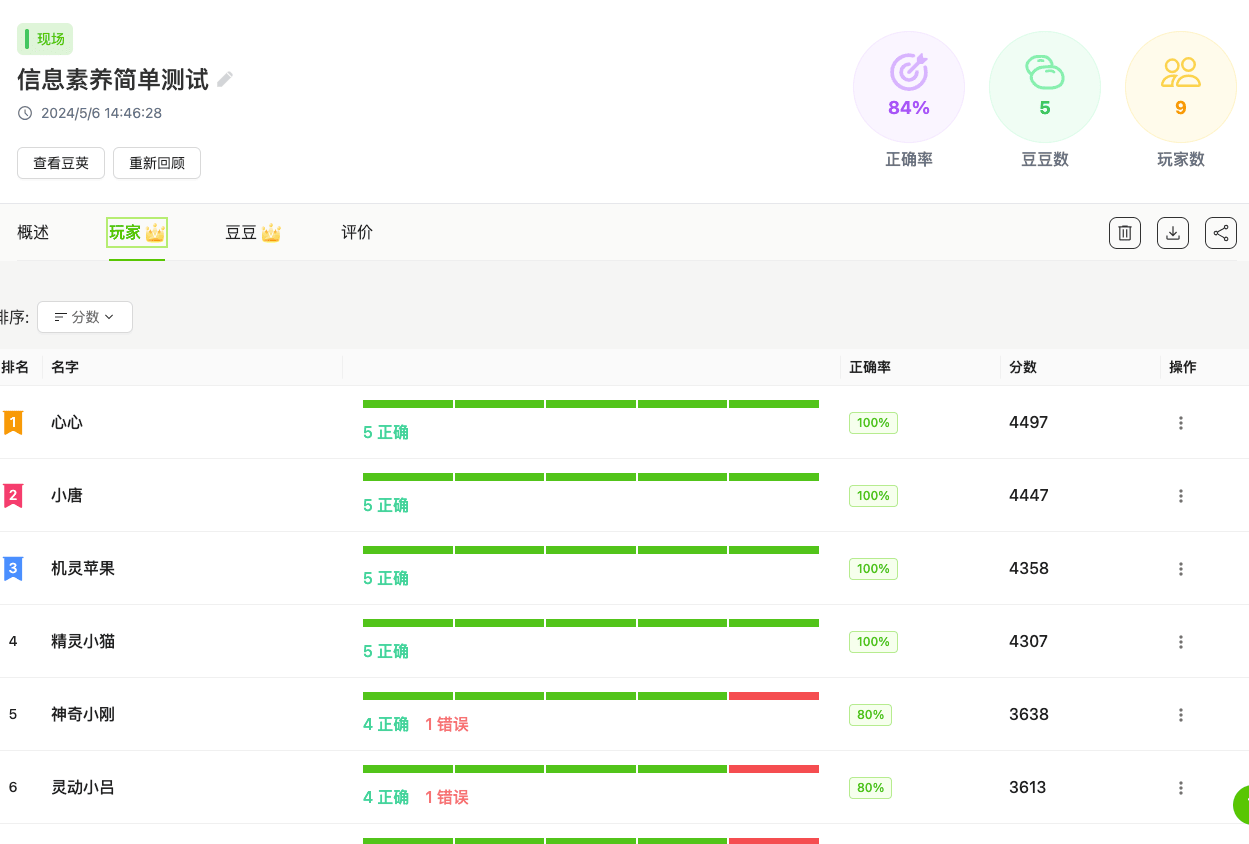
Task: Click the 1 错误 label for 神奇小刚
Action: tap(447, 725)
